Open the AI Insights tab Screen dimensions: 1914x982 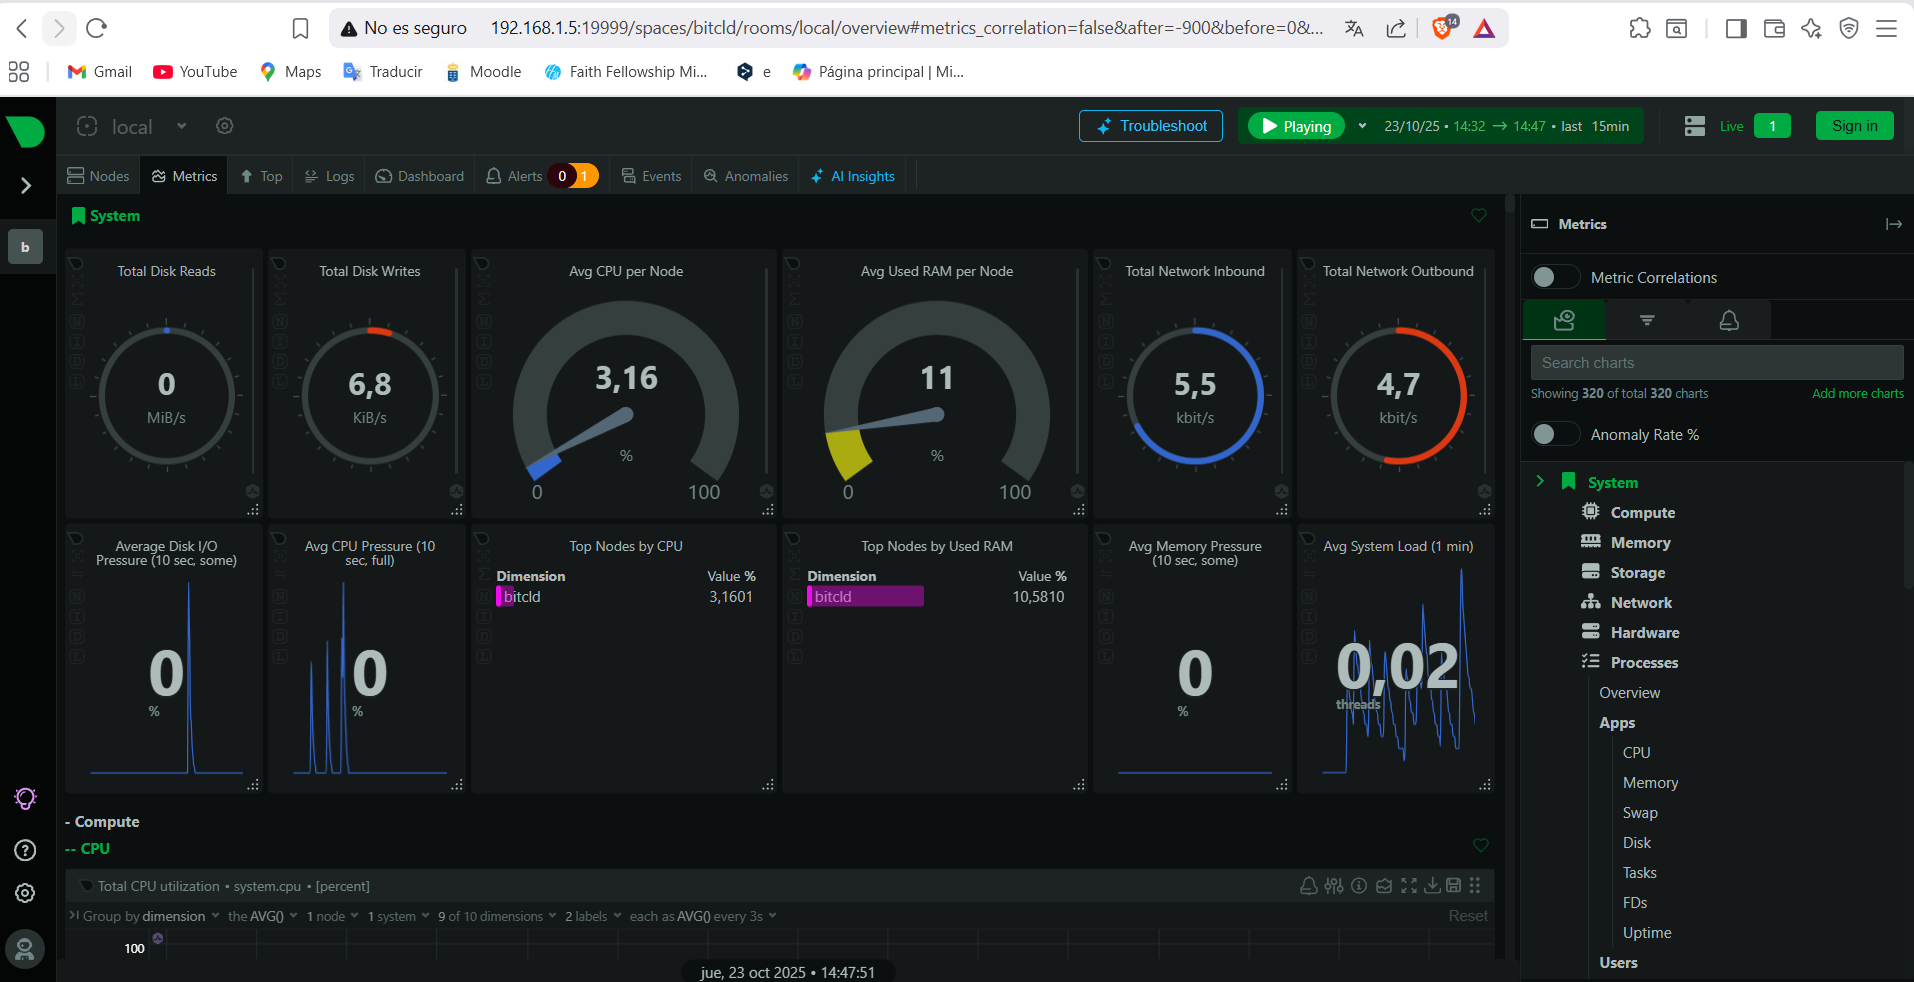[x=852, y=176]
